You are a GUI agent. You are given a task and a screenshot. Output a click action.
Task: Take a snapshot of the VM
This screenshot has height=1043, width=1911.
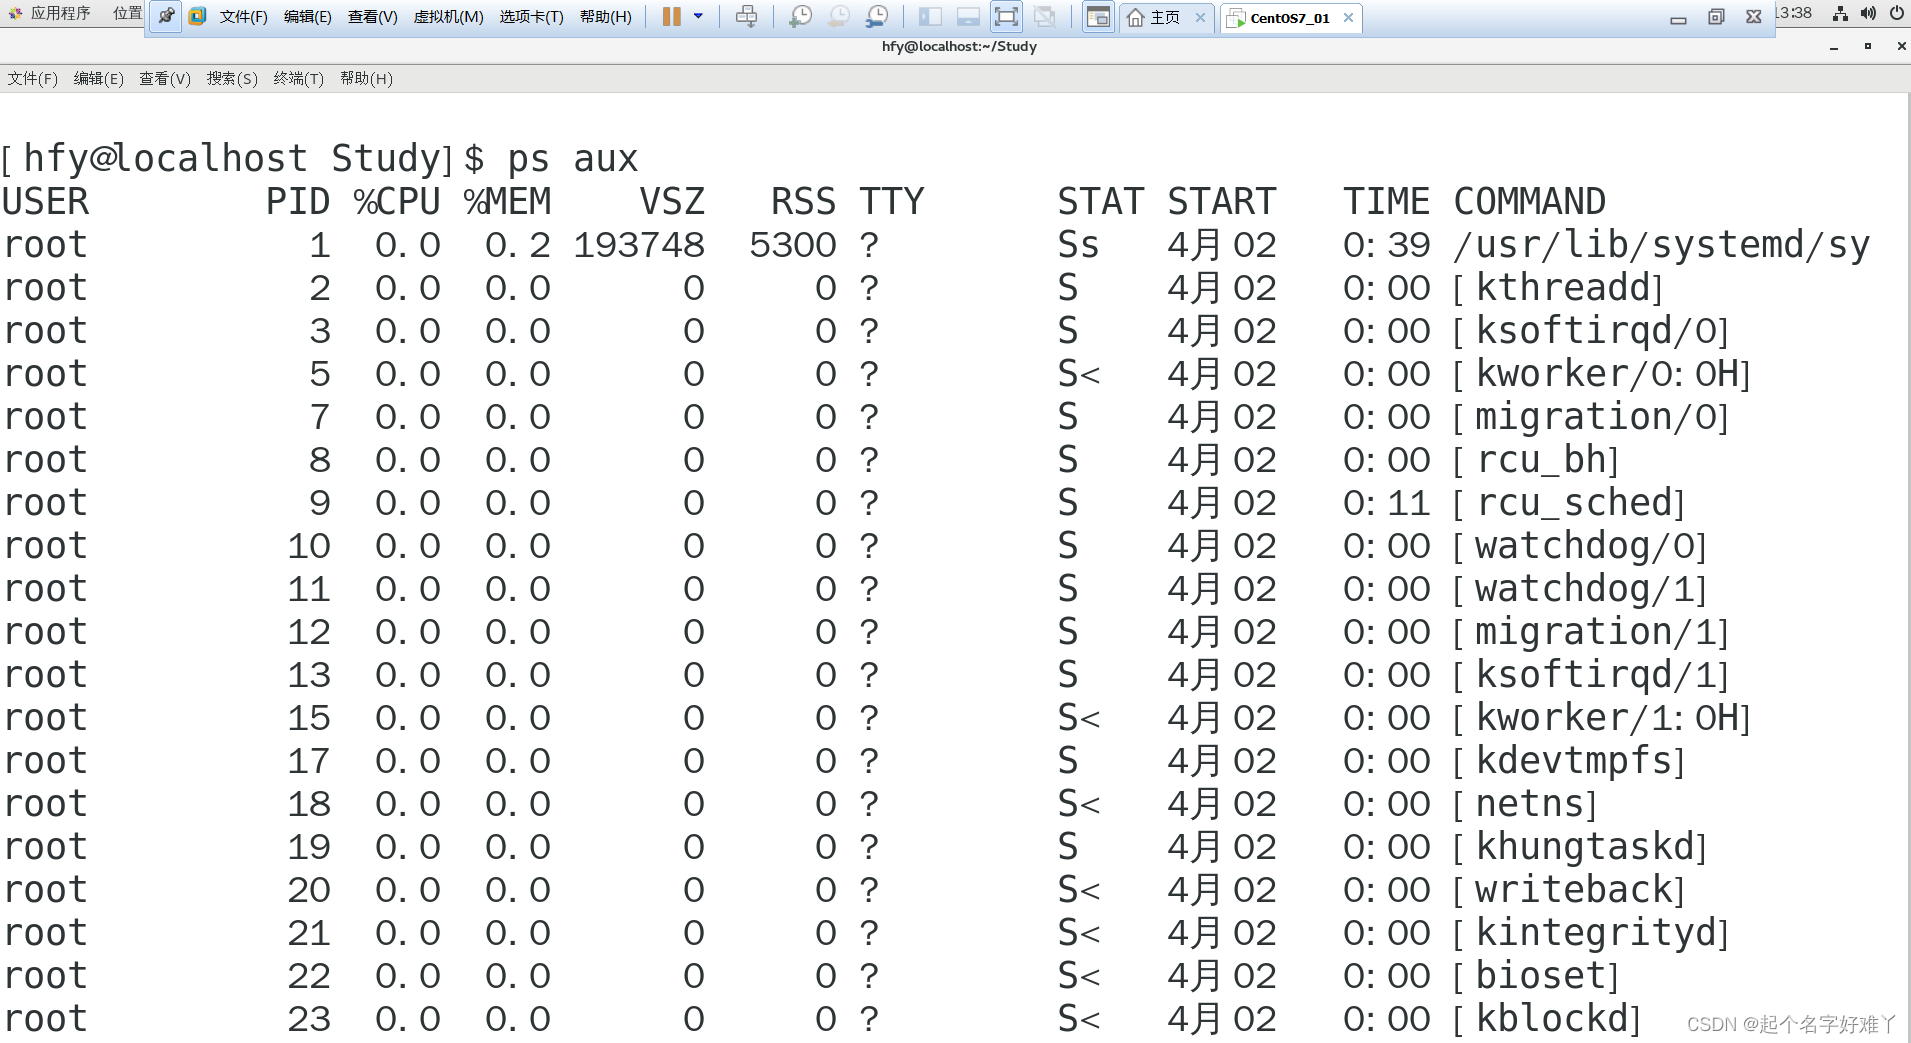tap(800, 16)
